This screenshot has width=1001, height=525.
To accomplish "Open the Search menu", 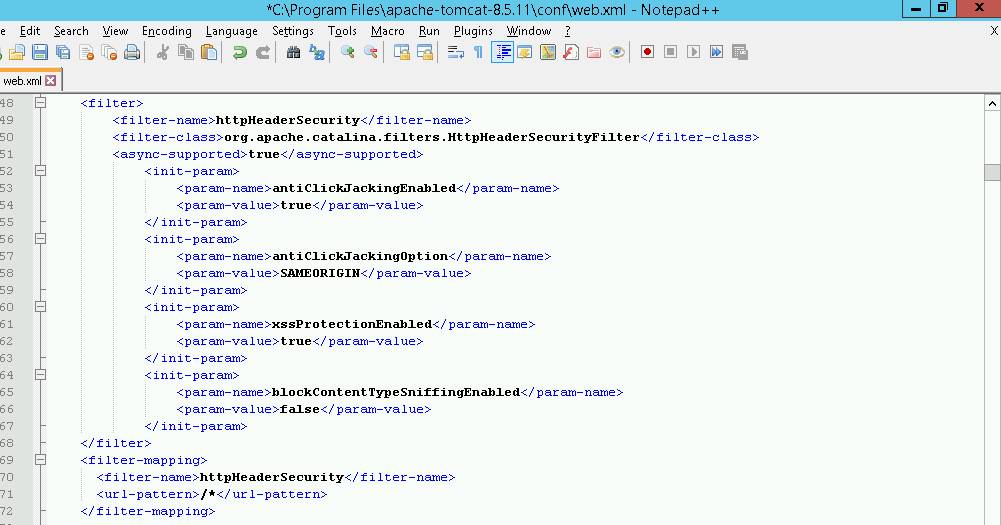I will [x=71, y=31].
